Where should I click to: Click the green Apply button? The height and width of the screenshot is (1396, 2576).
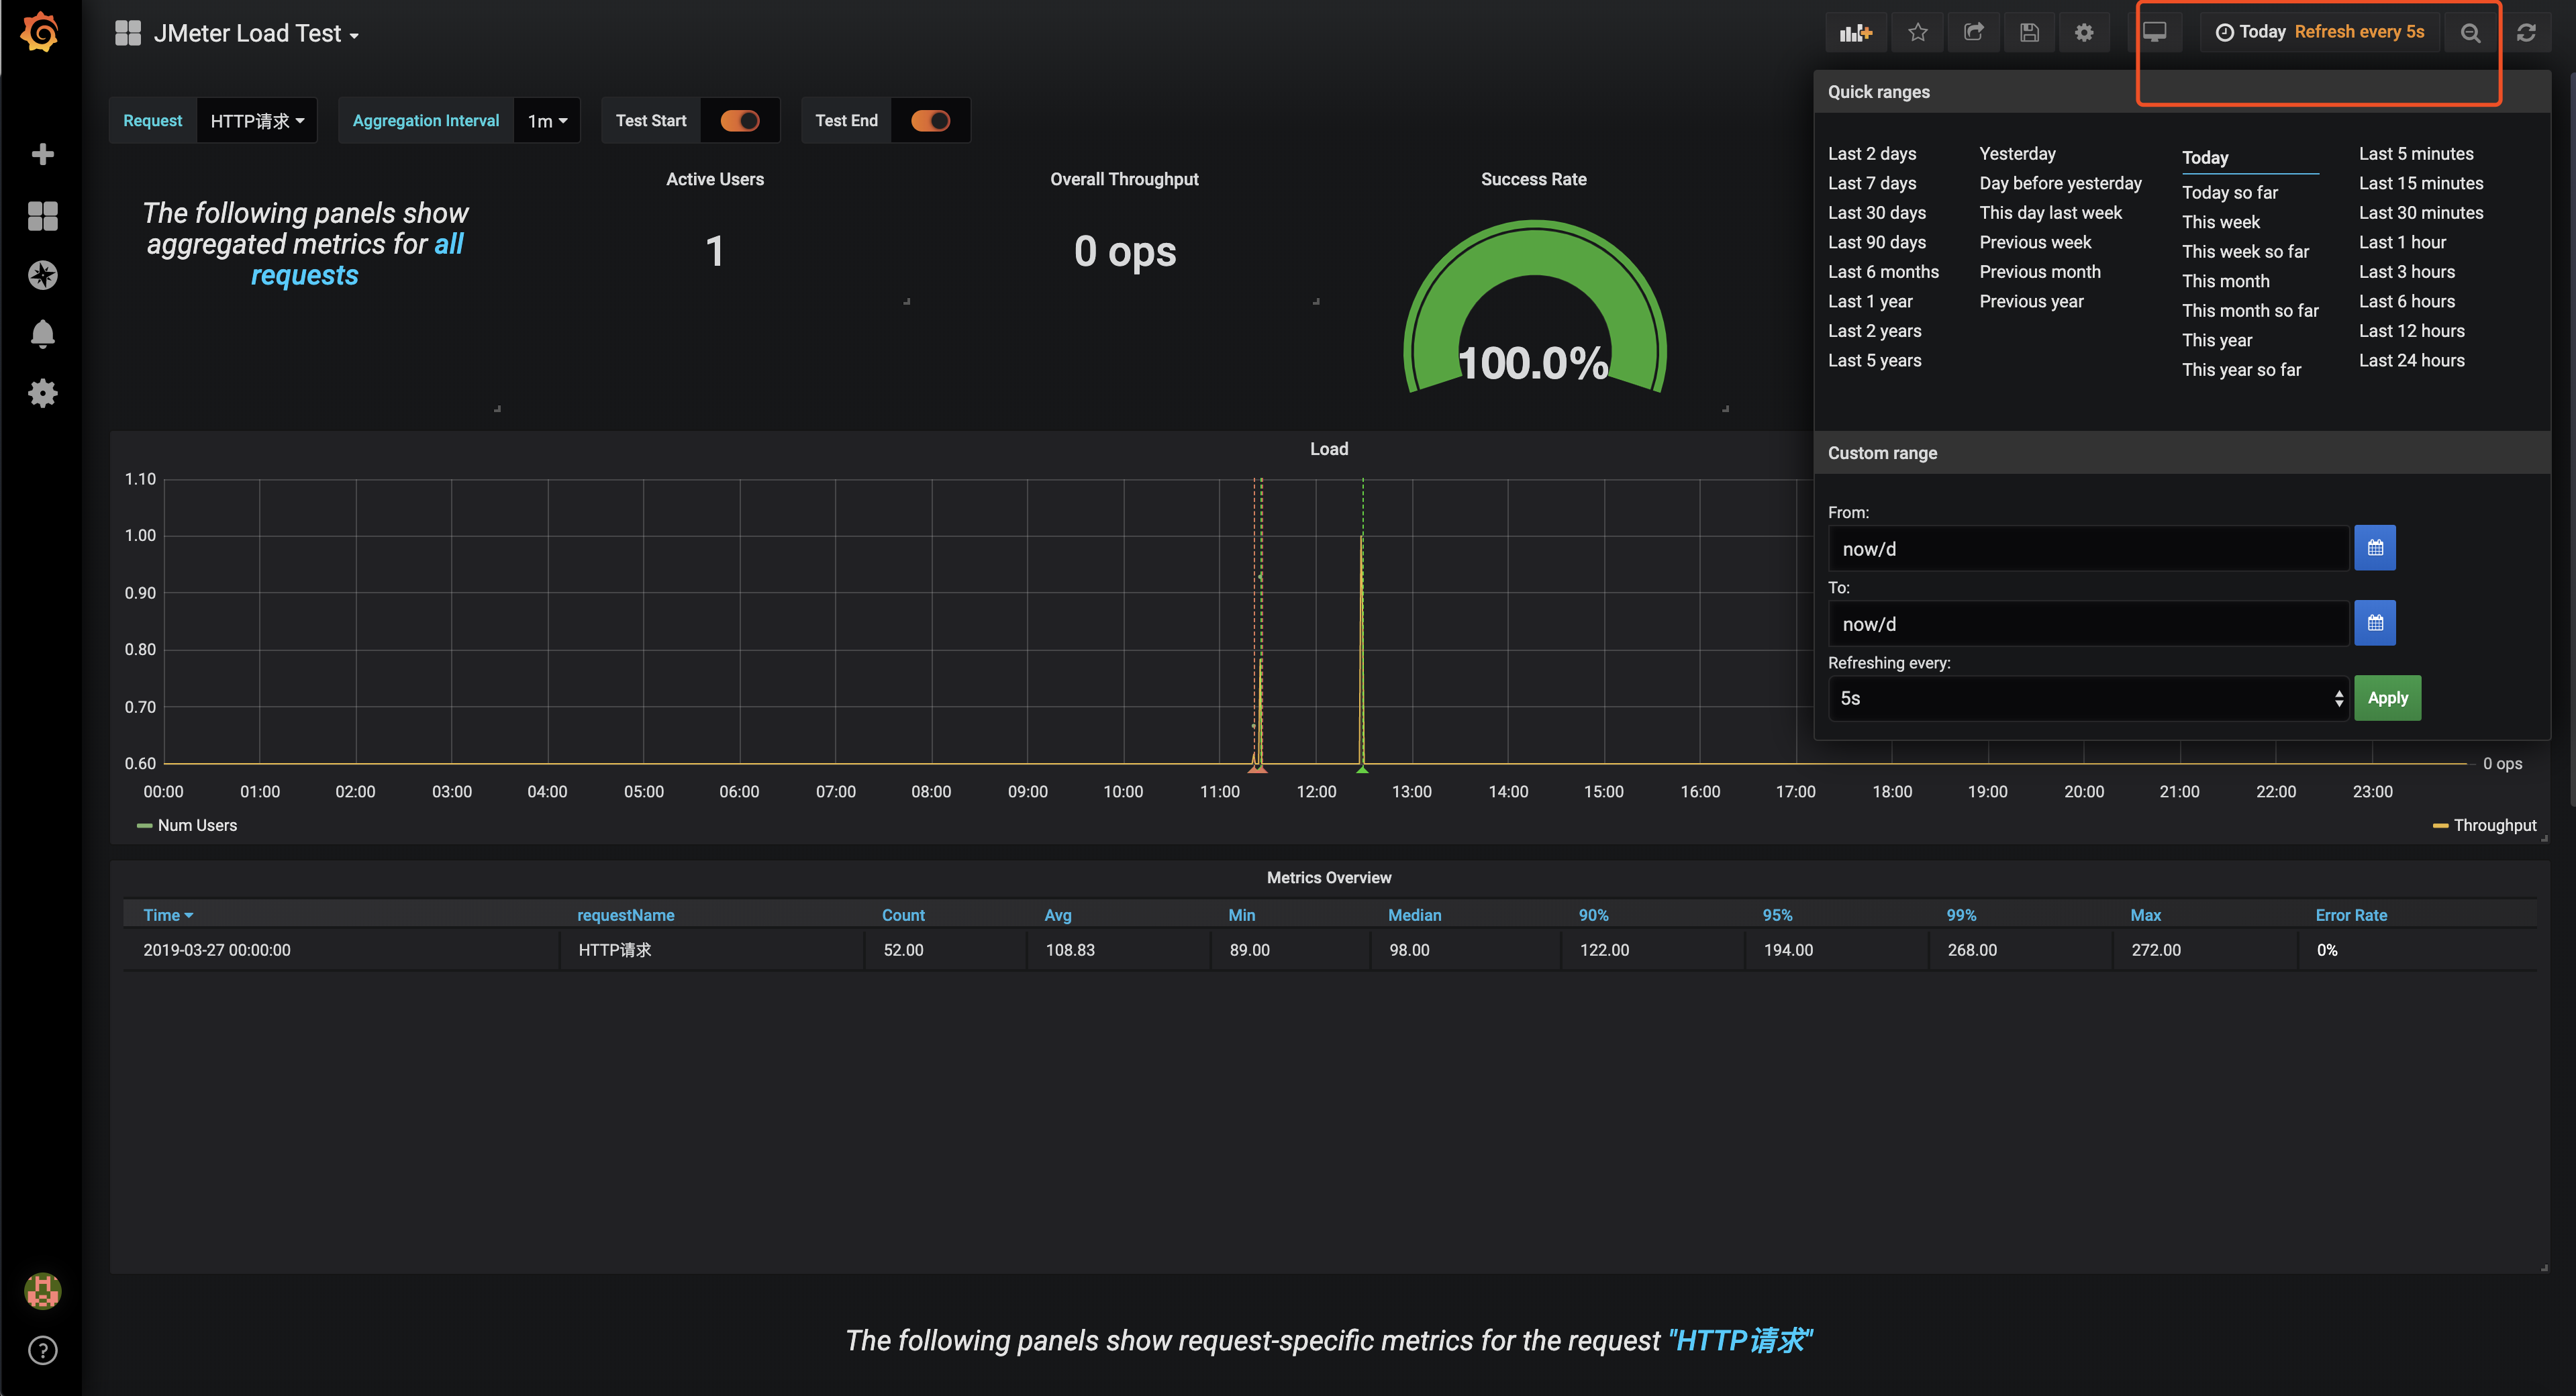pos(2387,698)
